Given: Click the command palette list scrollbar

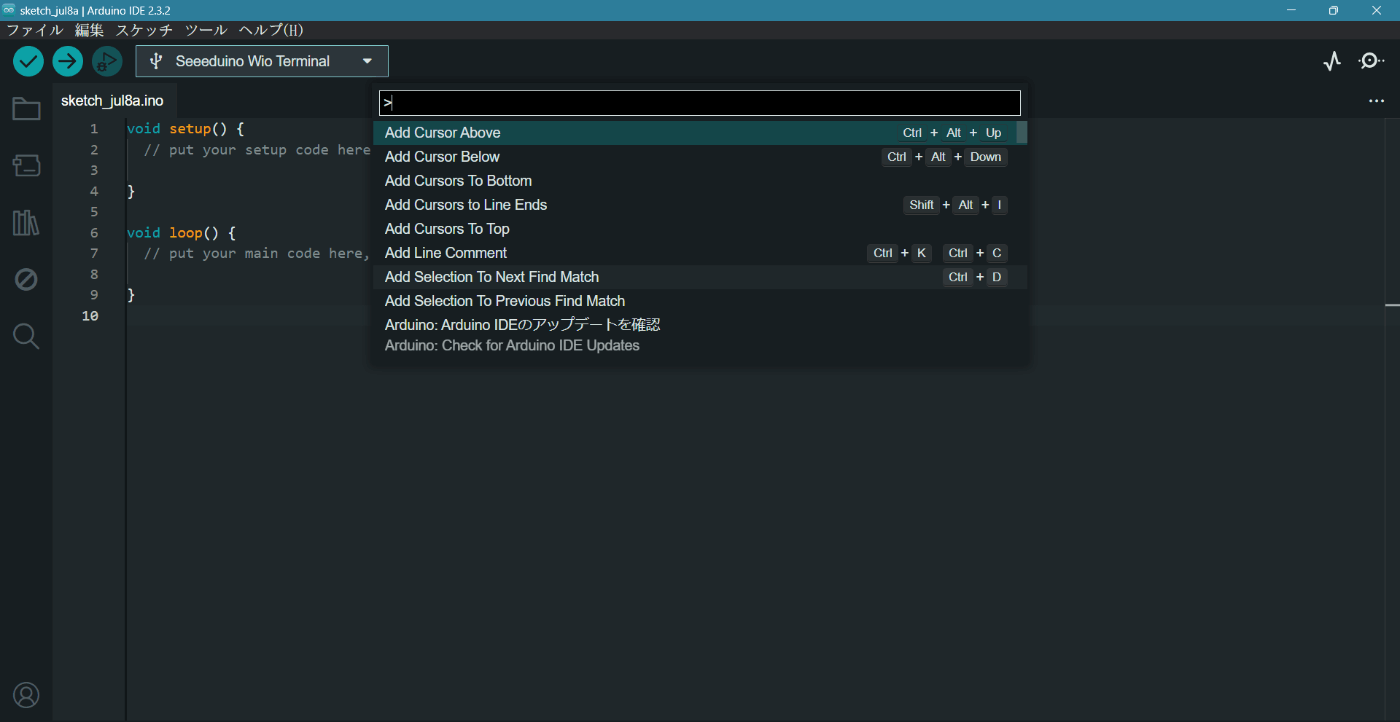Looking at the screenshot, I should (x=1022, y=133).
